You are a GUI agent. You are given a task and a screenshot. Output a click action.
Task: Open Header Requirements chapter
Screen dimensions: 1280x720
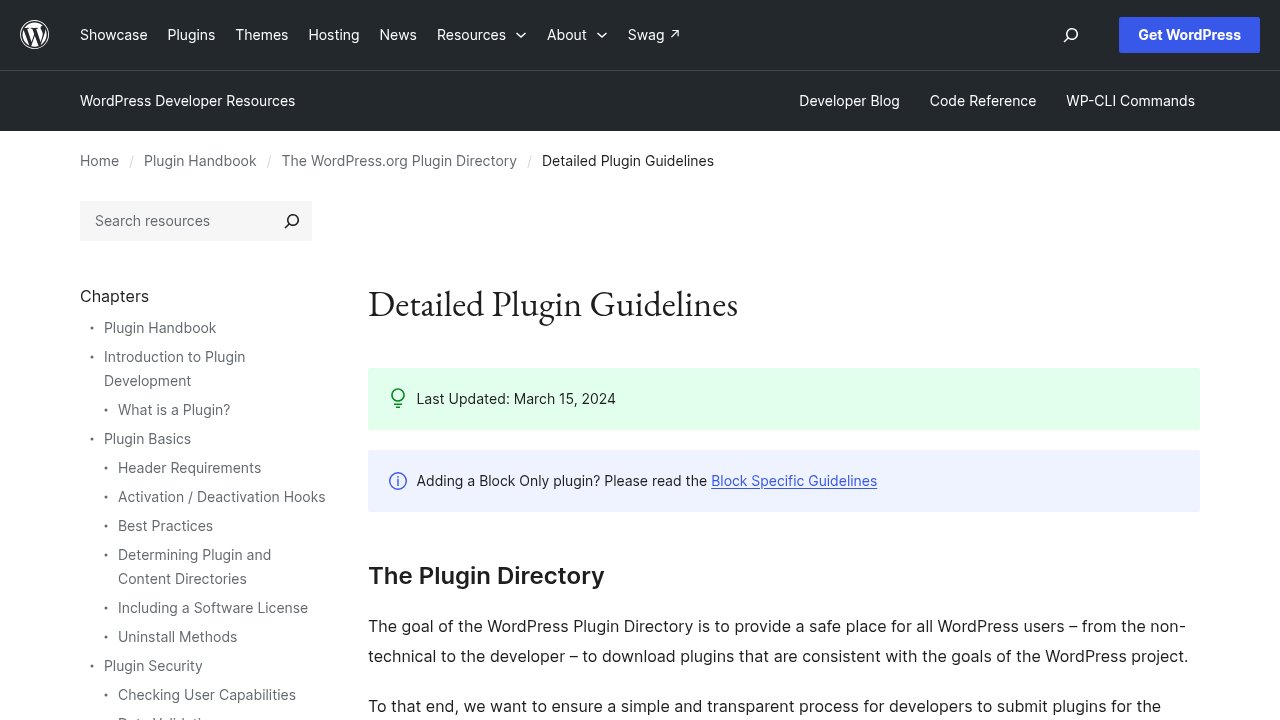pyautogui.click(x=189, y=468)
